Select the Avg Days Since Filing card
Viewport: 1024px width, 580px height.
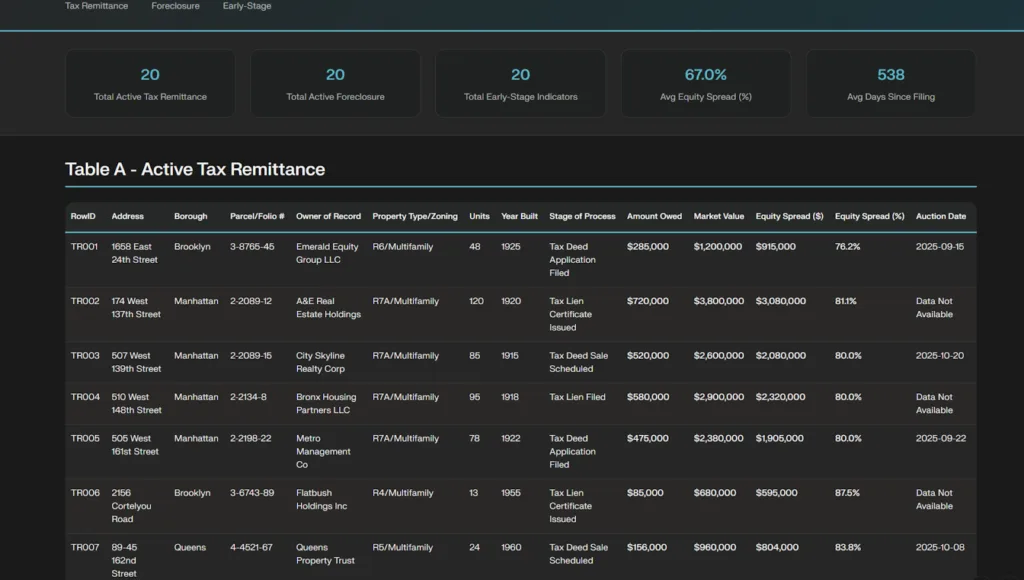890,83
